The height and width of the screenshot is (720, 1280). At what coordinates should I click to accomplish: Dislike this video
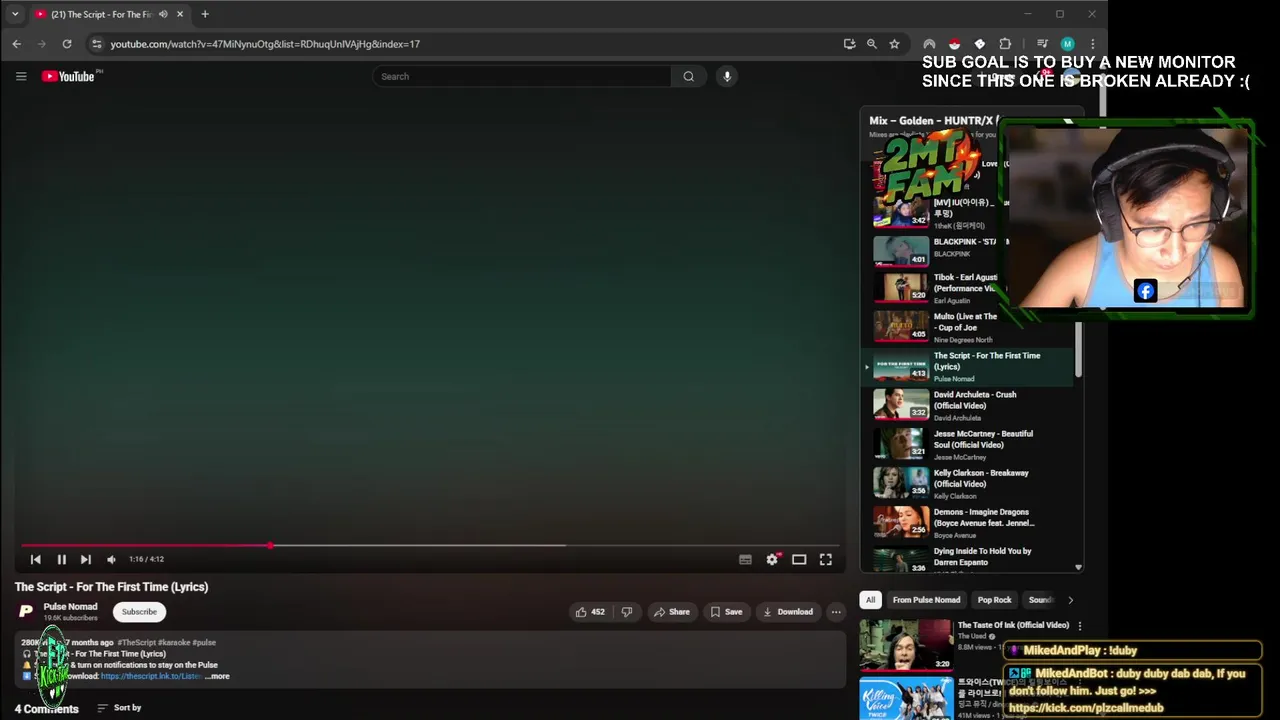pyautogui.click(x=627, y=612)
